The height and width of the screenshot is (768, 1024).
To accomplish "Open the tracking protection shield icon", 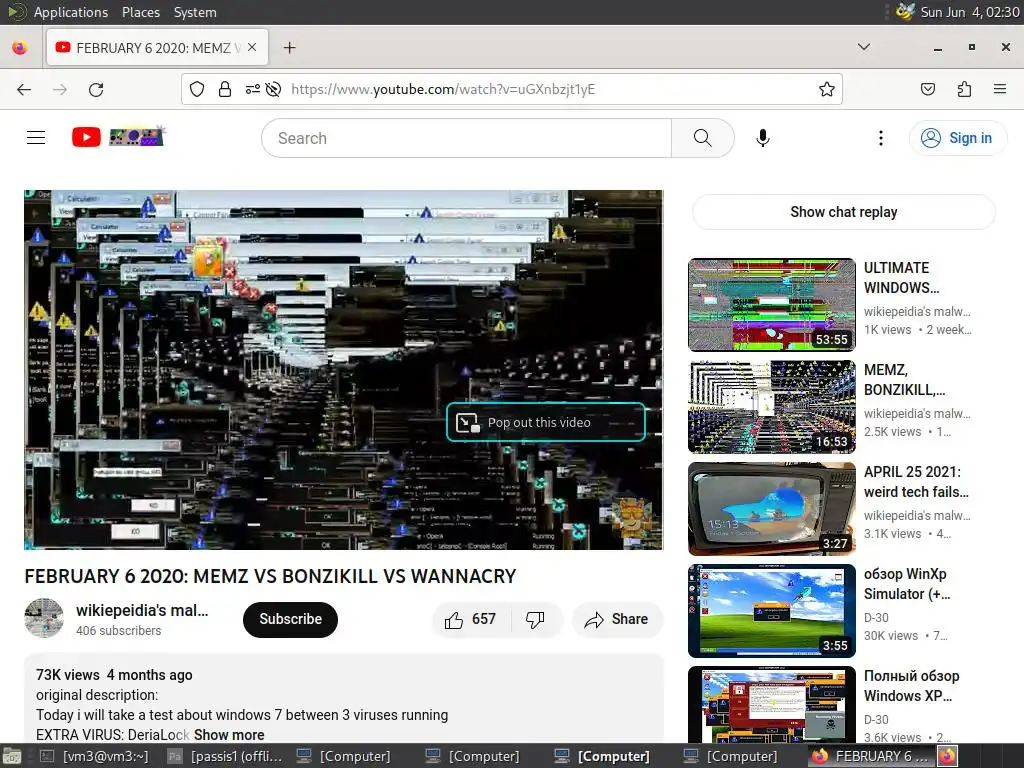I will 197,89.
